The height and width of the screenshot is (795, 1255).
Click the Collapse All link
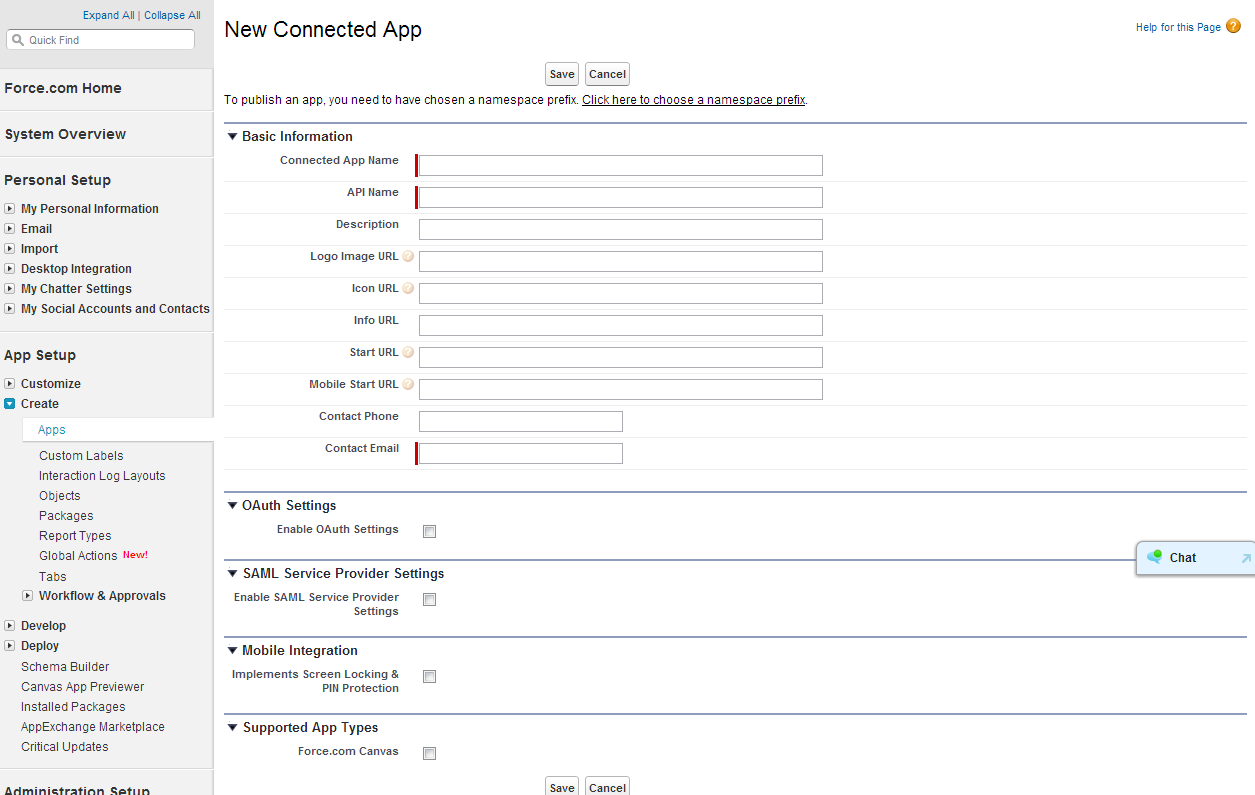(172, 15)
